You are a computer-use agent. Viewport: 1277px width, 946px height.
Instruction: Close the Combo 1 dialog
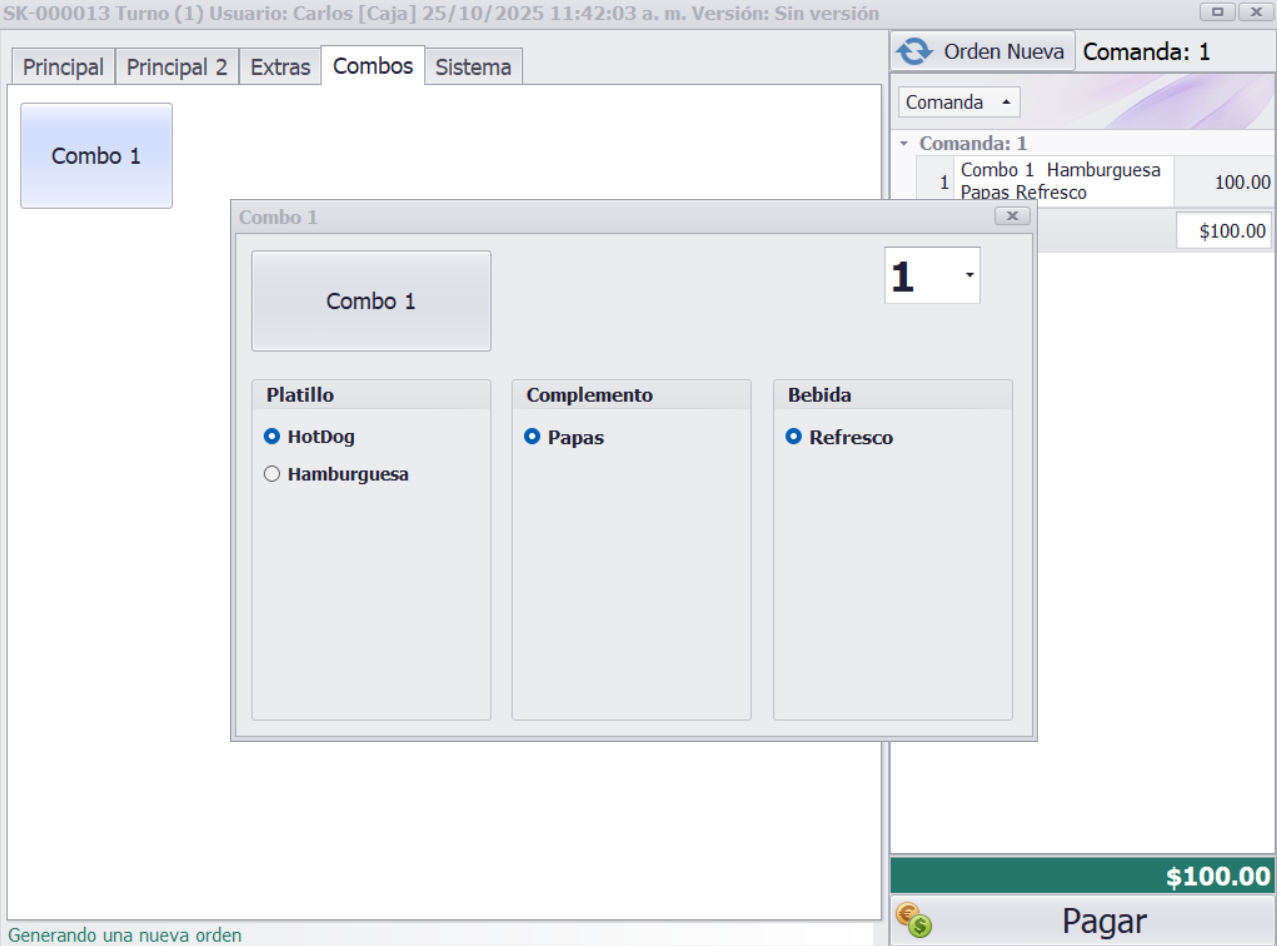(1012, 216)
